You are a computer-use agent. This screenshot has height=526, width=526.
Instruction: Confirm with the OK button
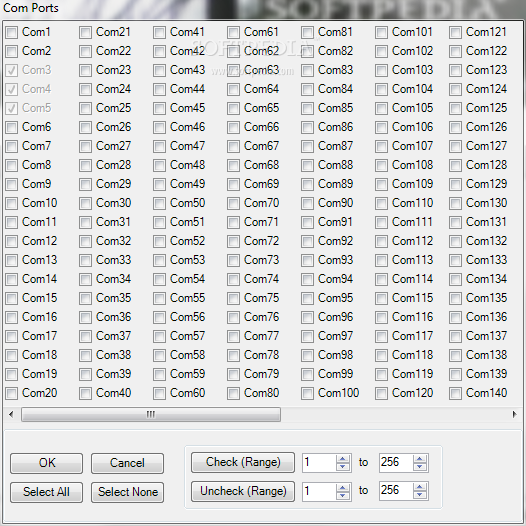[x=47, y=463]
